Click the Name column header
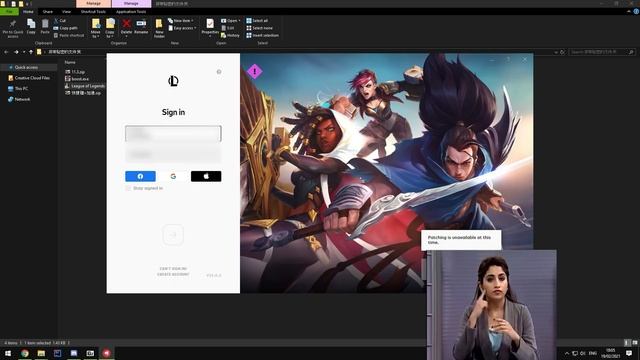Viewport: 640px width, 360px height. coord(70,62)
